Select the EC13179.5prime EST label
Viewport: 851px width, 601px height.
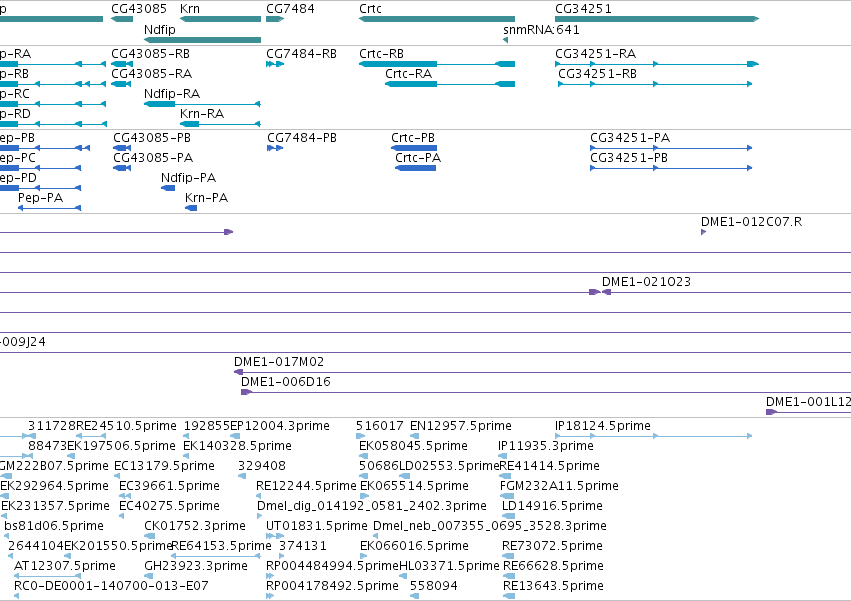click(x=164, y=466)
